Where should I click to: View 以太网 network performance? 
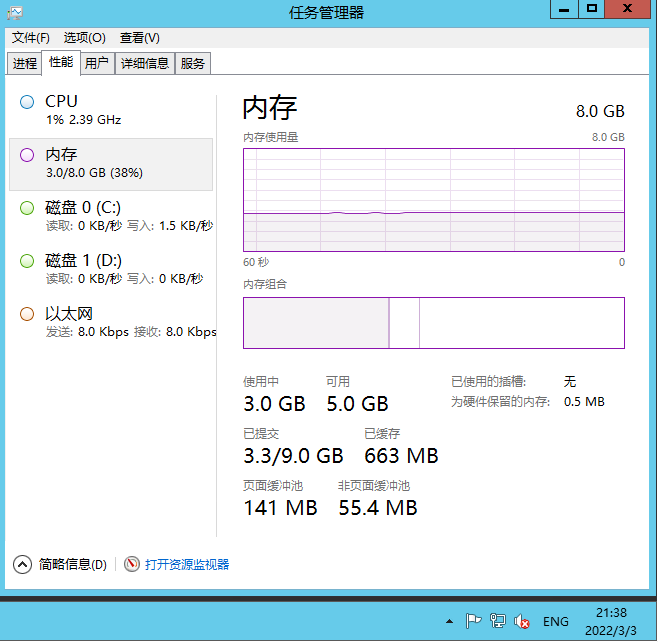(x=111, y=323)
